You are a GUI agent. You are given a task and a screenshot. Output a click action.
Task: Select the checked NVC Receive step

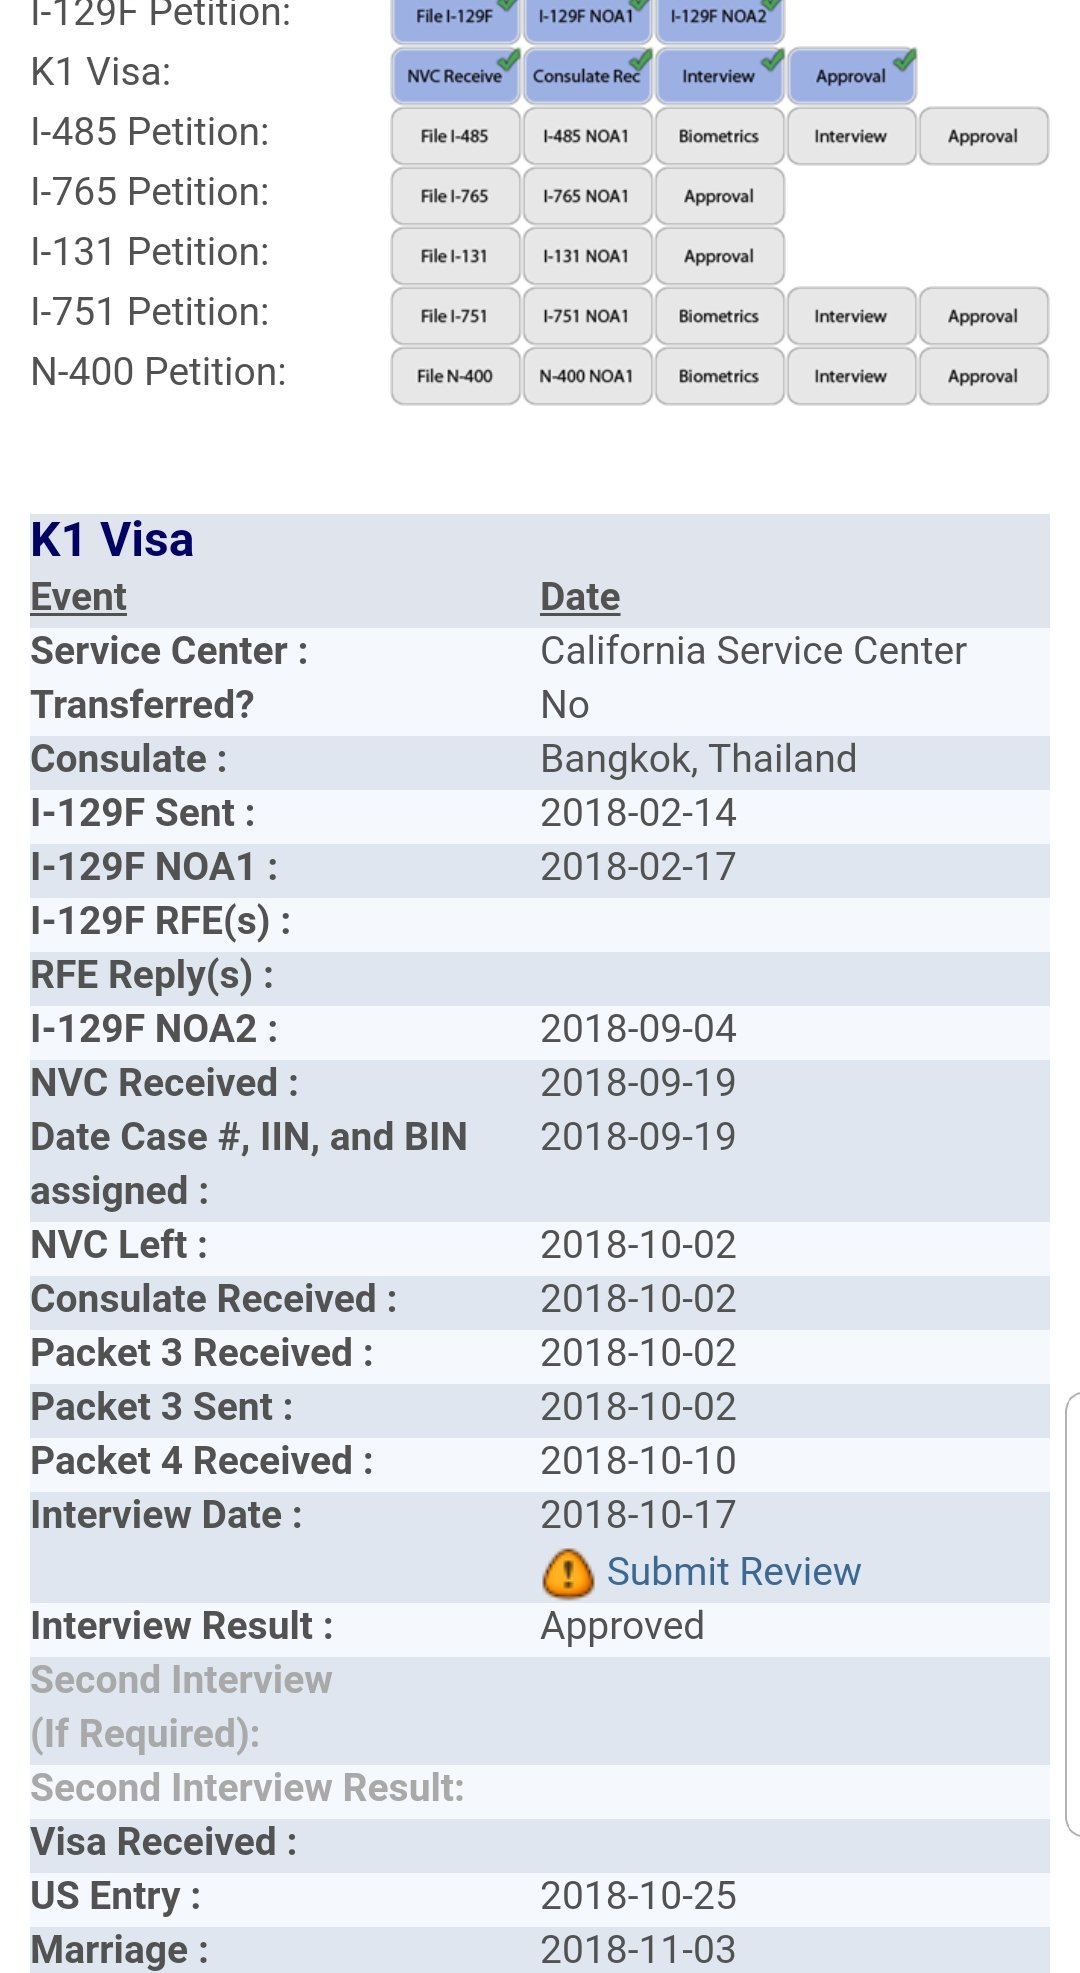click(x=455, y=76)
